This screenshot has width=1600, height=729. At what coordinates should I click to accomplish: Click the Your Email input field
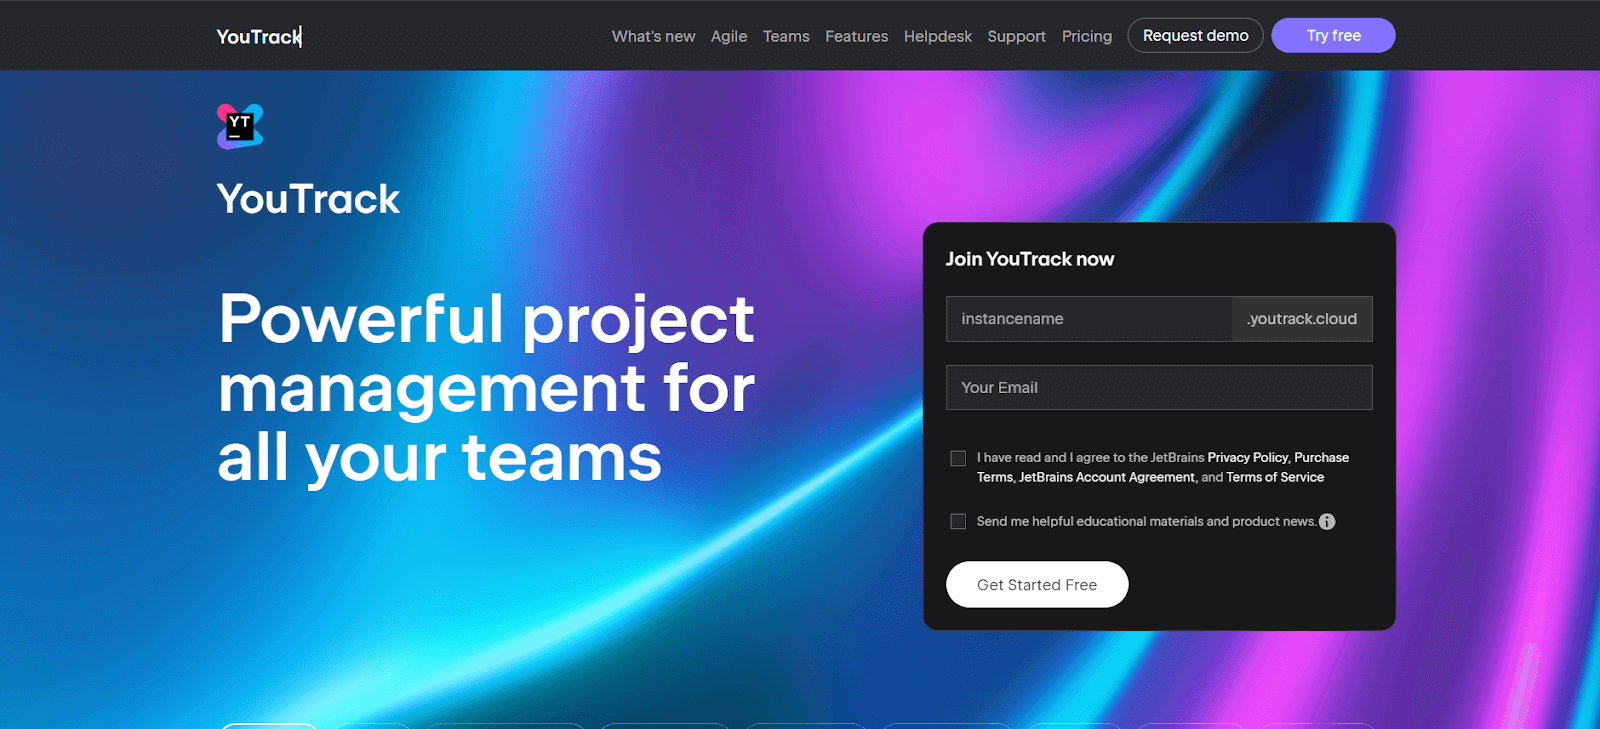pos(1159,387)
